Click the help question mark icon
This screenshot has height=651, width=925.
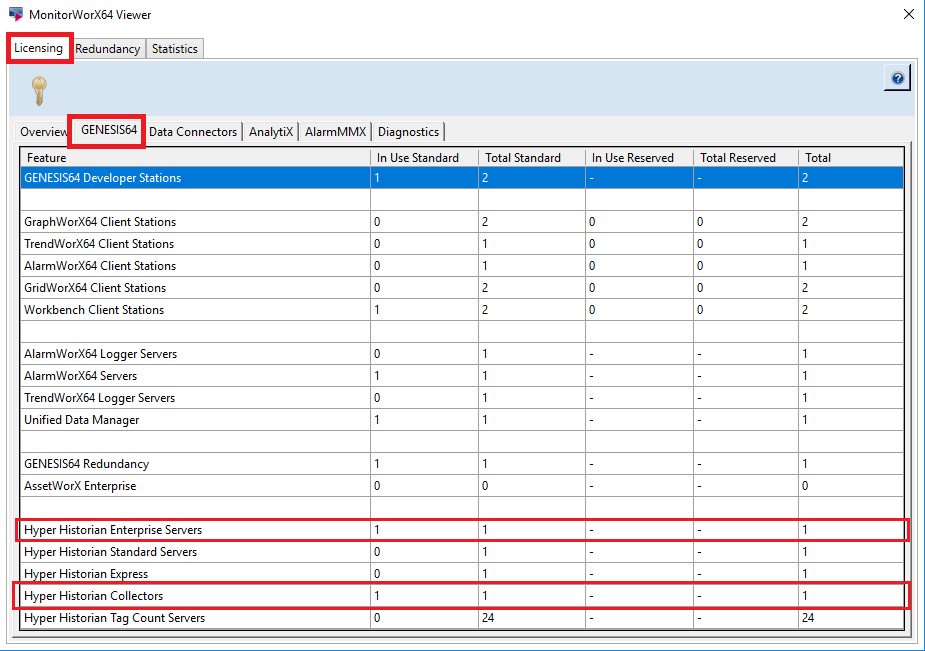pos(897,78)
